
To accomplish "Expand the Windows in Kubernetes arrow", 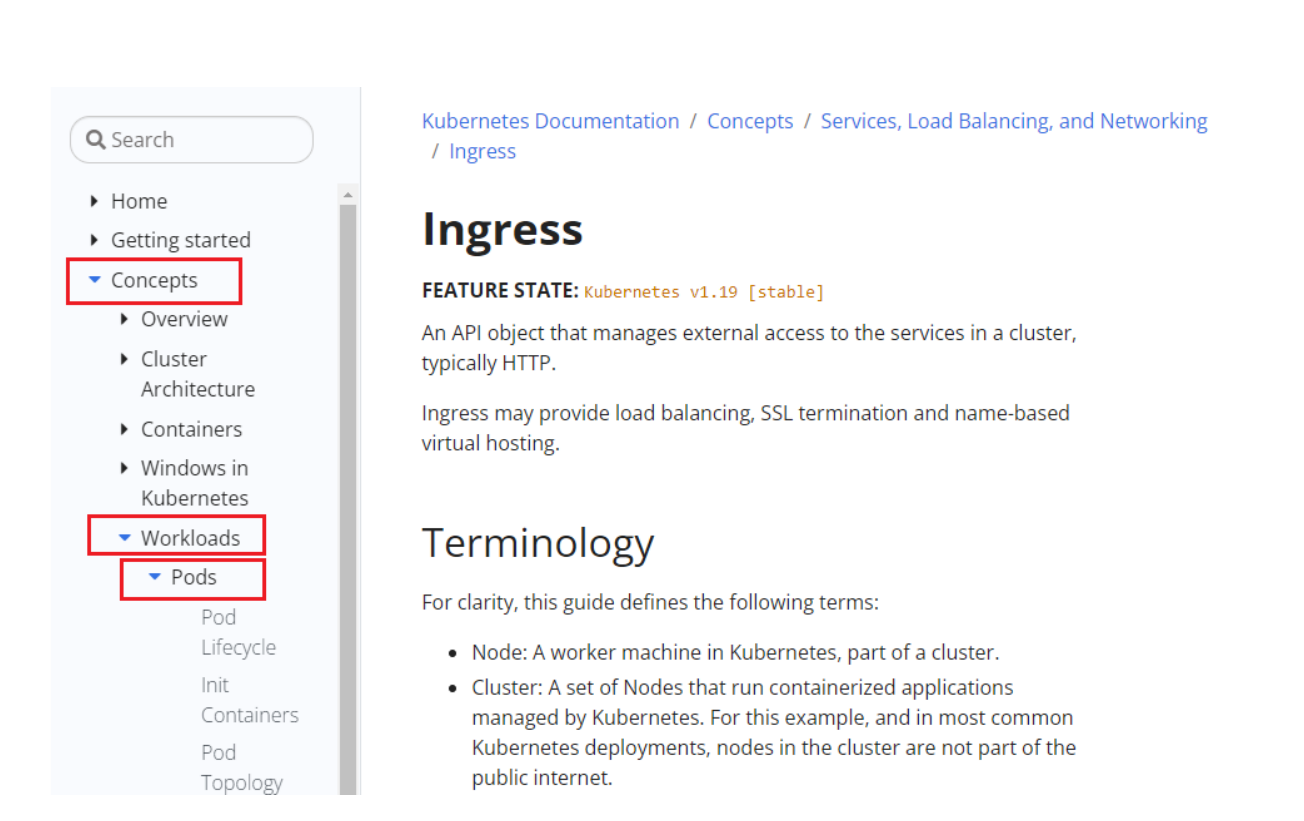I will click(x=124, y=468).
